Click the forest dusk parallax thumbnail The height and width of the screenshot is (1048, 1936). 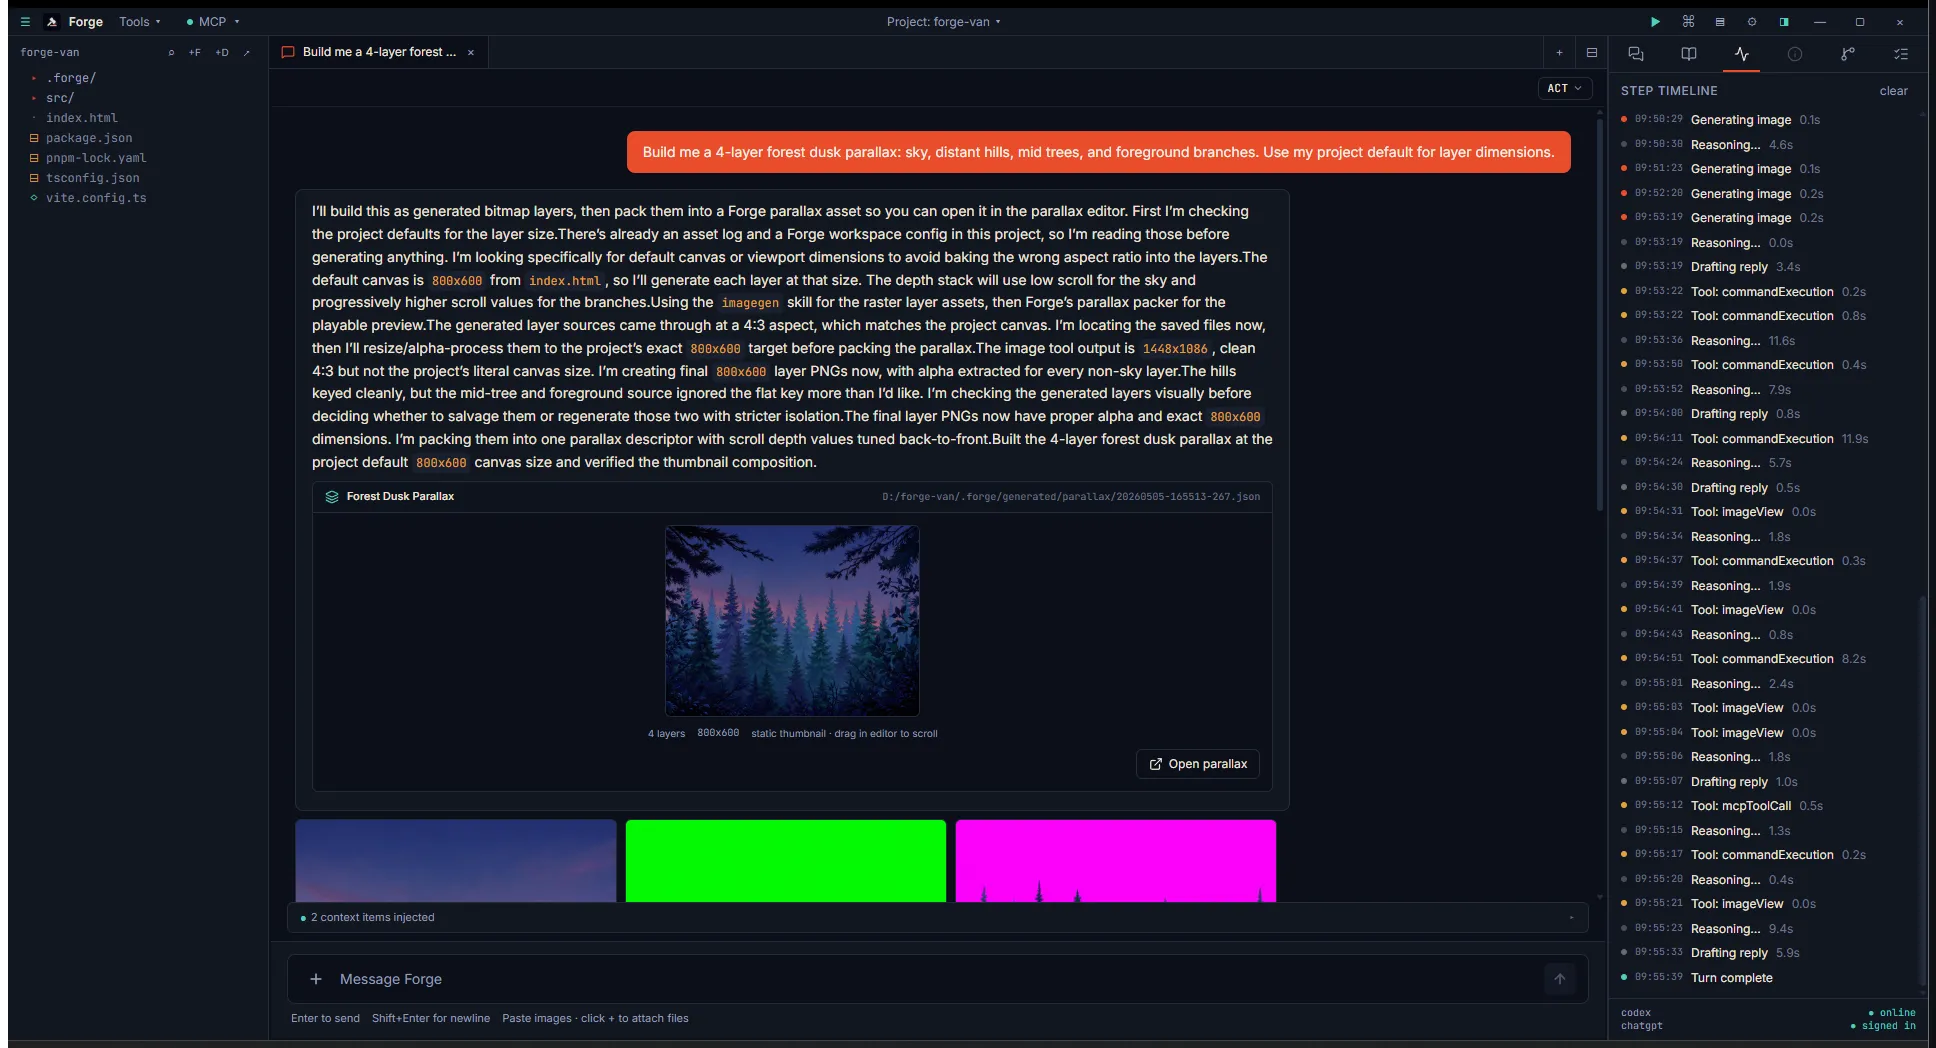tap(792, 620)
